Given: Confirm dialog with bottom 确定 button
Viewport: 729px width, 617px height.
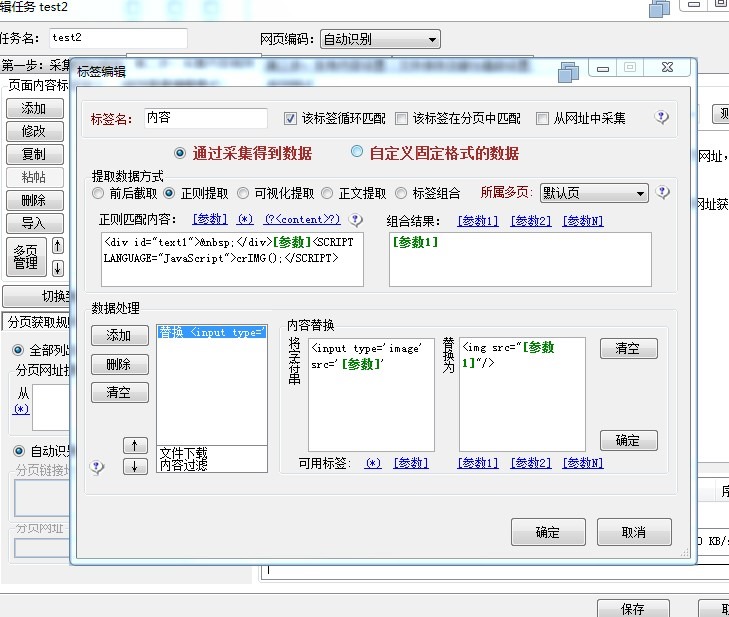Looking at the screenshot, I should click(x=548, y=532).
